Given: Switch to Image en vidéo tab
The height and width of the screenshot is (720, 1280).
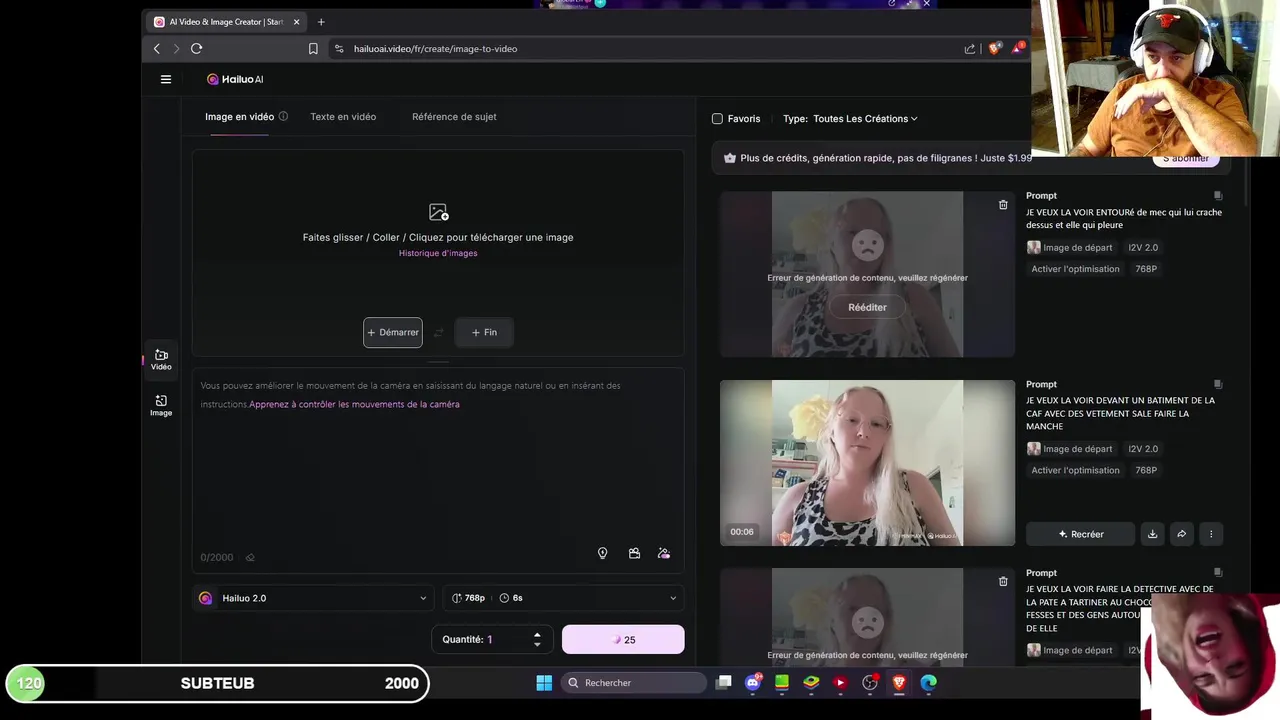Looking at the screenshot, I should coord(239,117).
